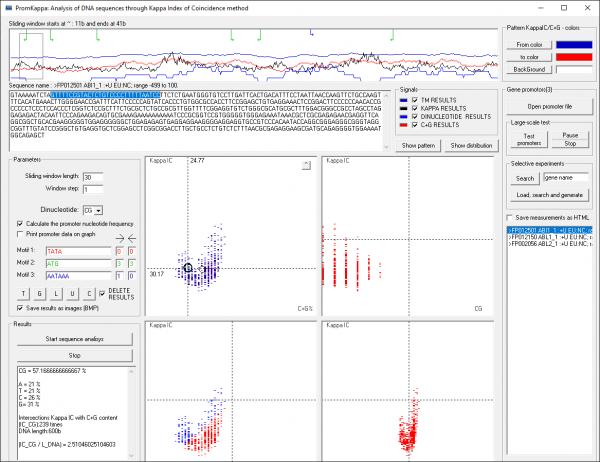Click Show pattern button
The height and width of the screenshot is (462, 600).
coord(418,145)
